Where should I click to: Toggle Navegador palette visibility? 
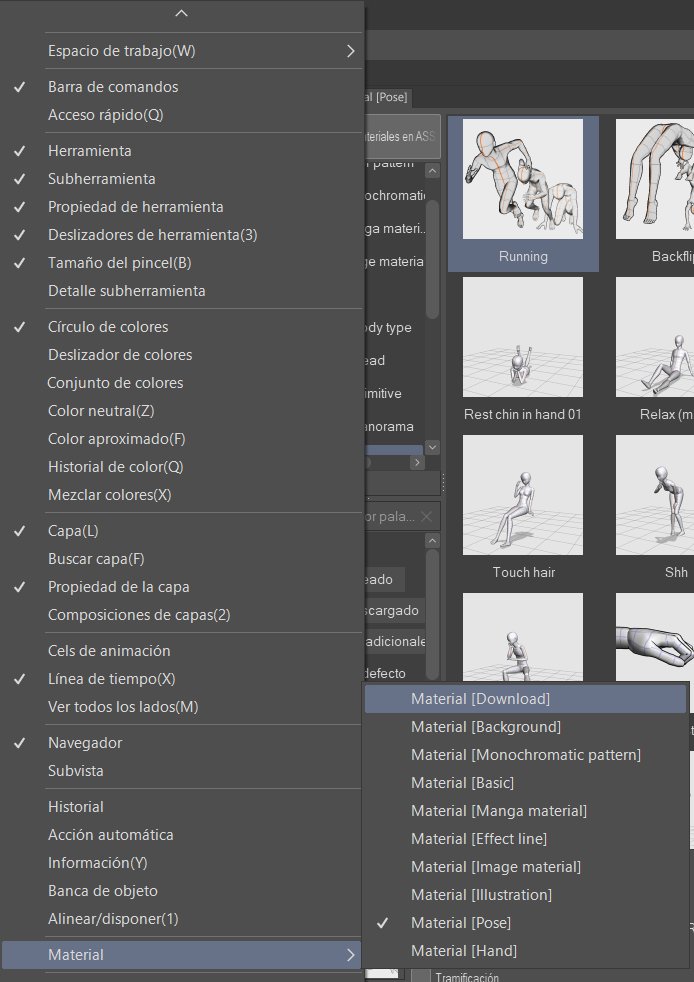click(x=182, y=743)
